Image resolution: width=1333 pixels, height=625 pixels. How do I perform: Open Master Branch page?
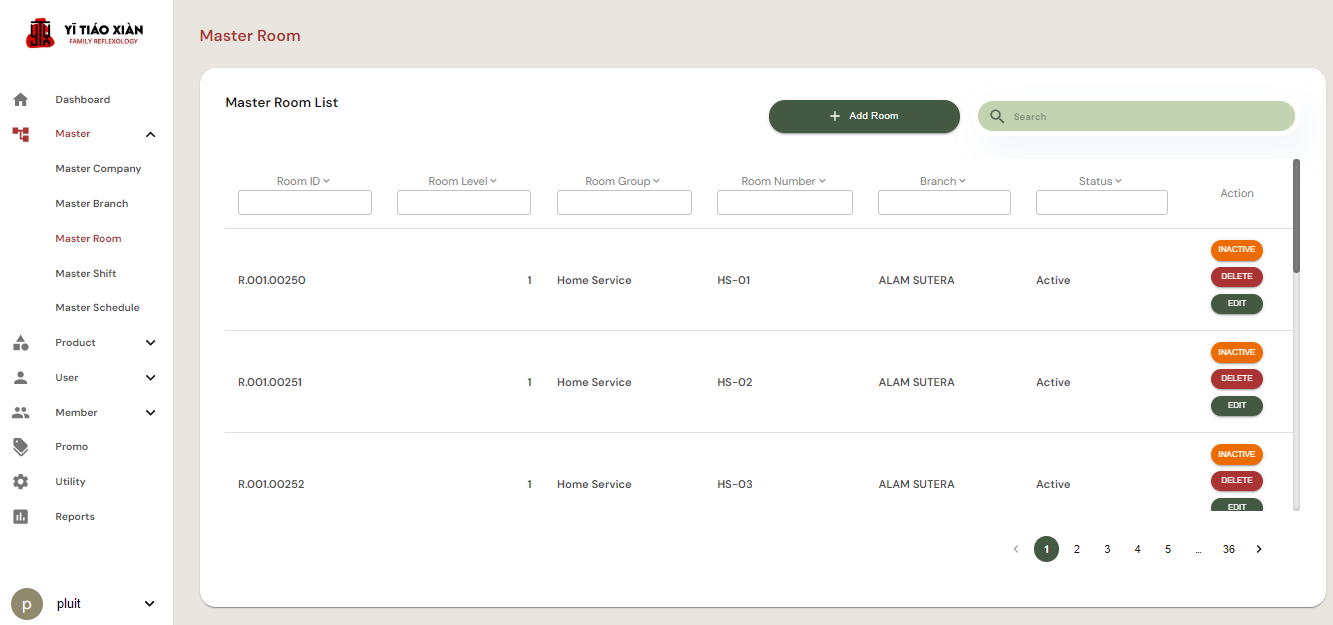(92, 204)
